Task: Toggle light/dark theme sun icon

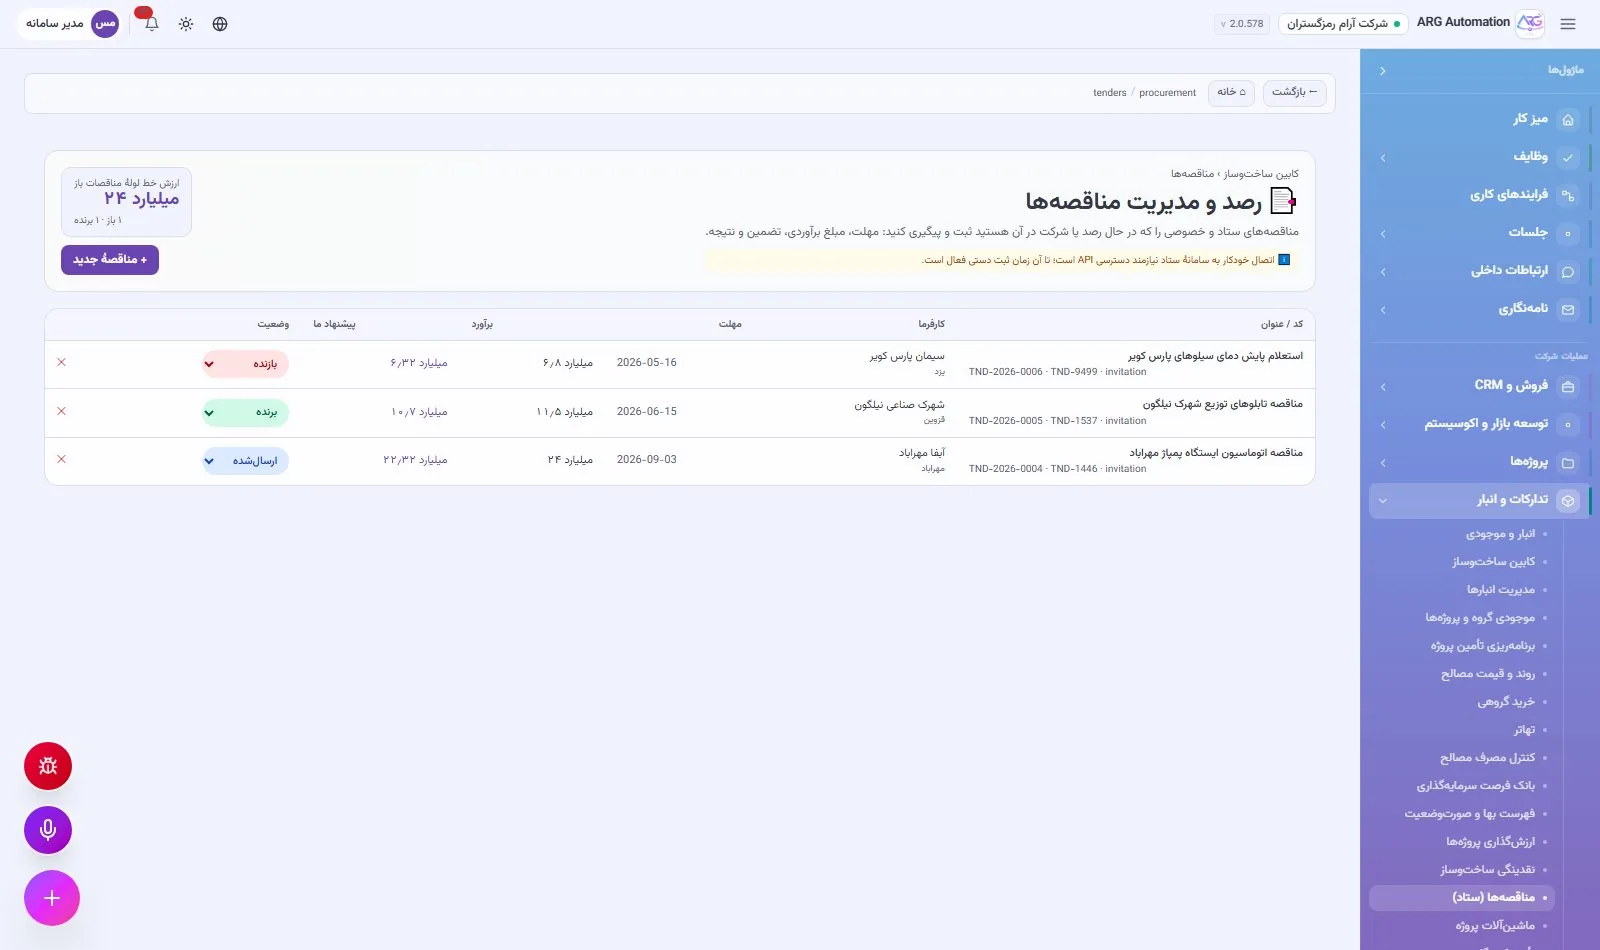Action: point(186,24)
